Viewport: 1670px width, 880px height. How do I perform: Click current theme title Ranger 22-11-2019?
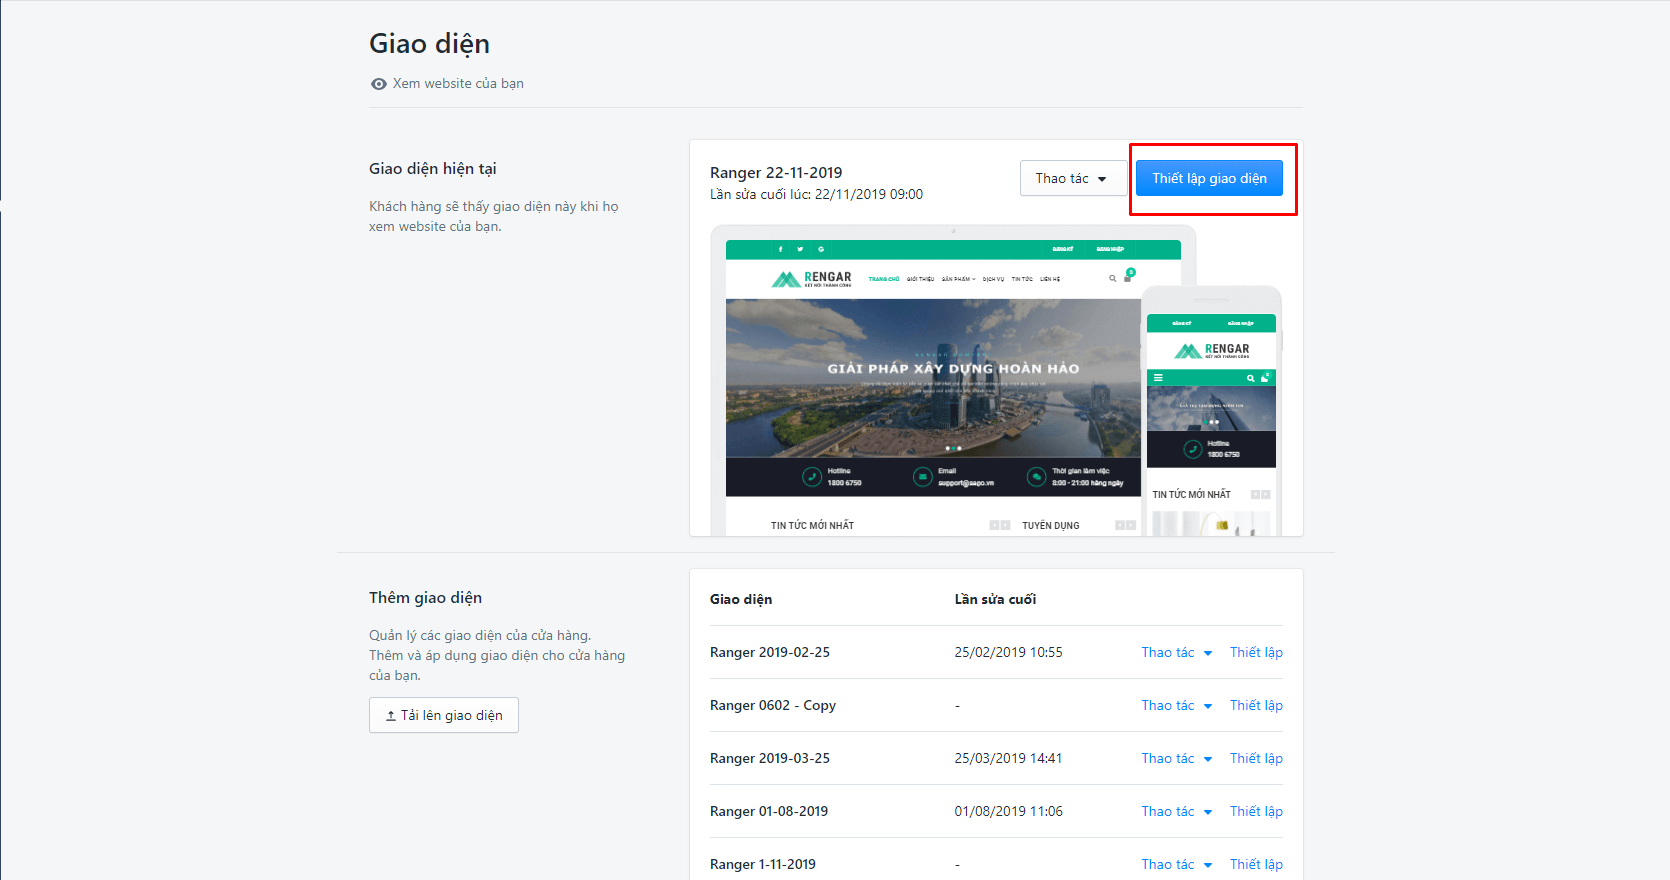point(776,172)
